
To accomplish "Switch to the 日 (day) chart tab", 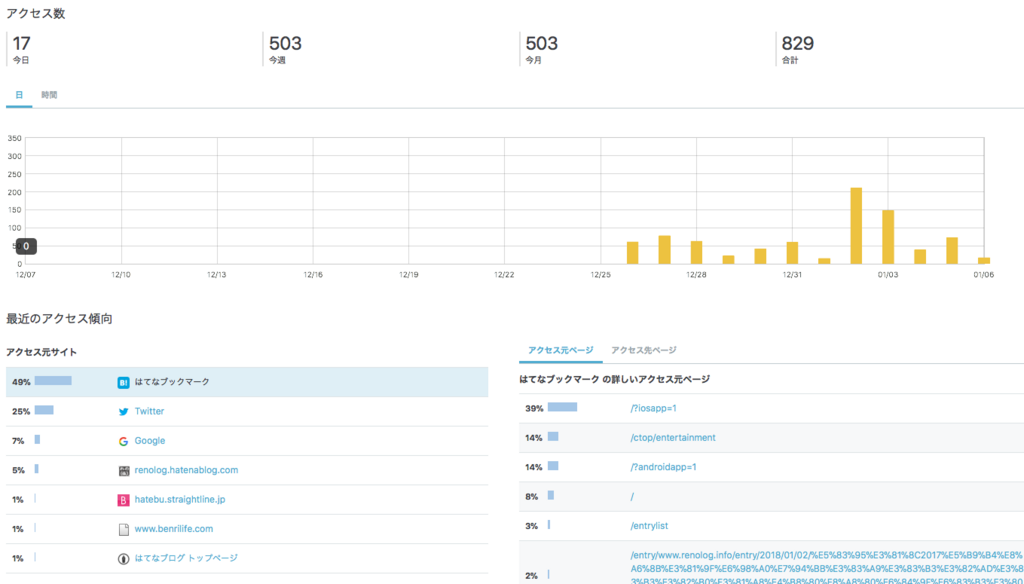I will point(19,95).
